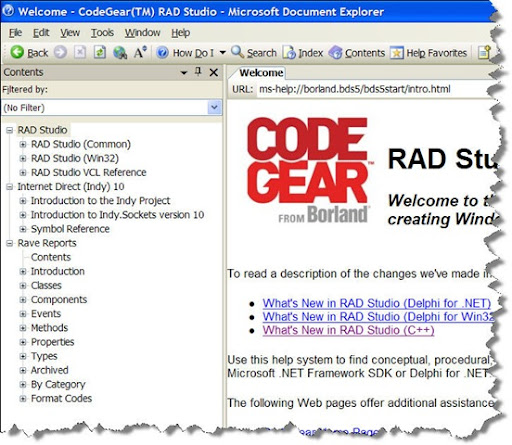Click the greyed Forward arrow icon
This screenshot has height=445, width=512.
coord(60,52)
